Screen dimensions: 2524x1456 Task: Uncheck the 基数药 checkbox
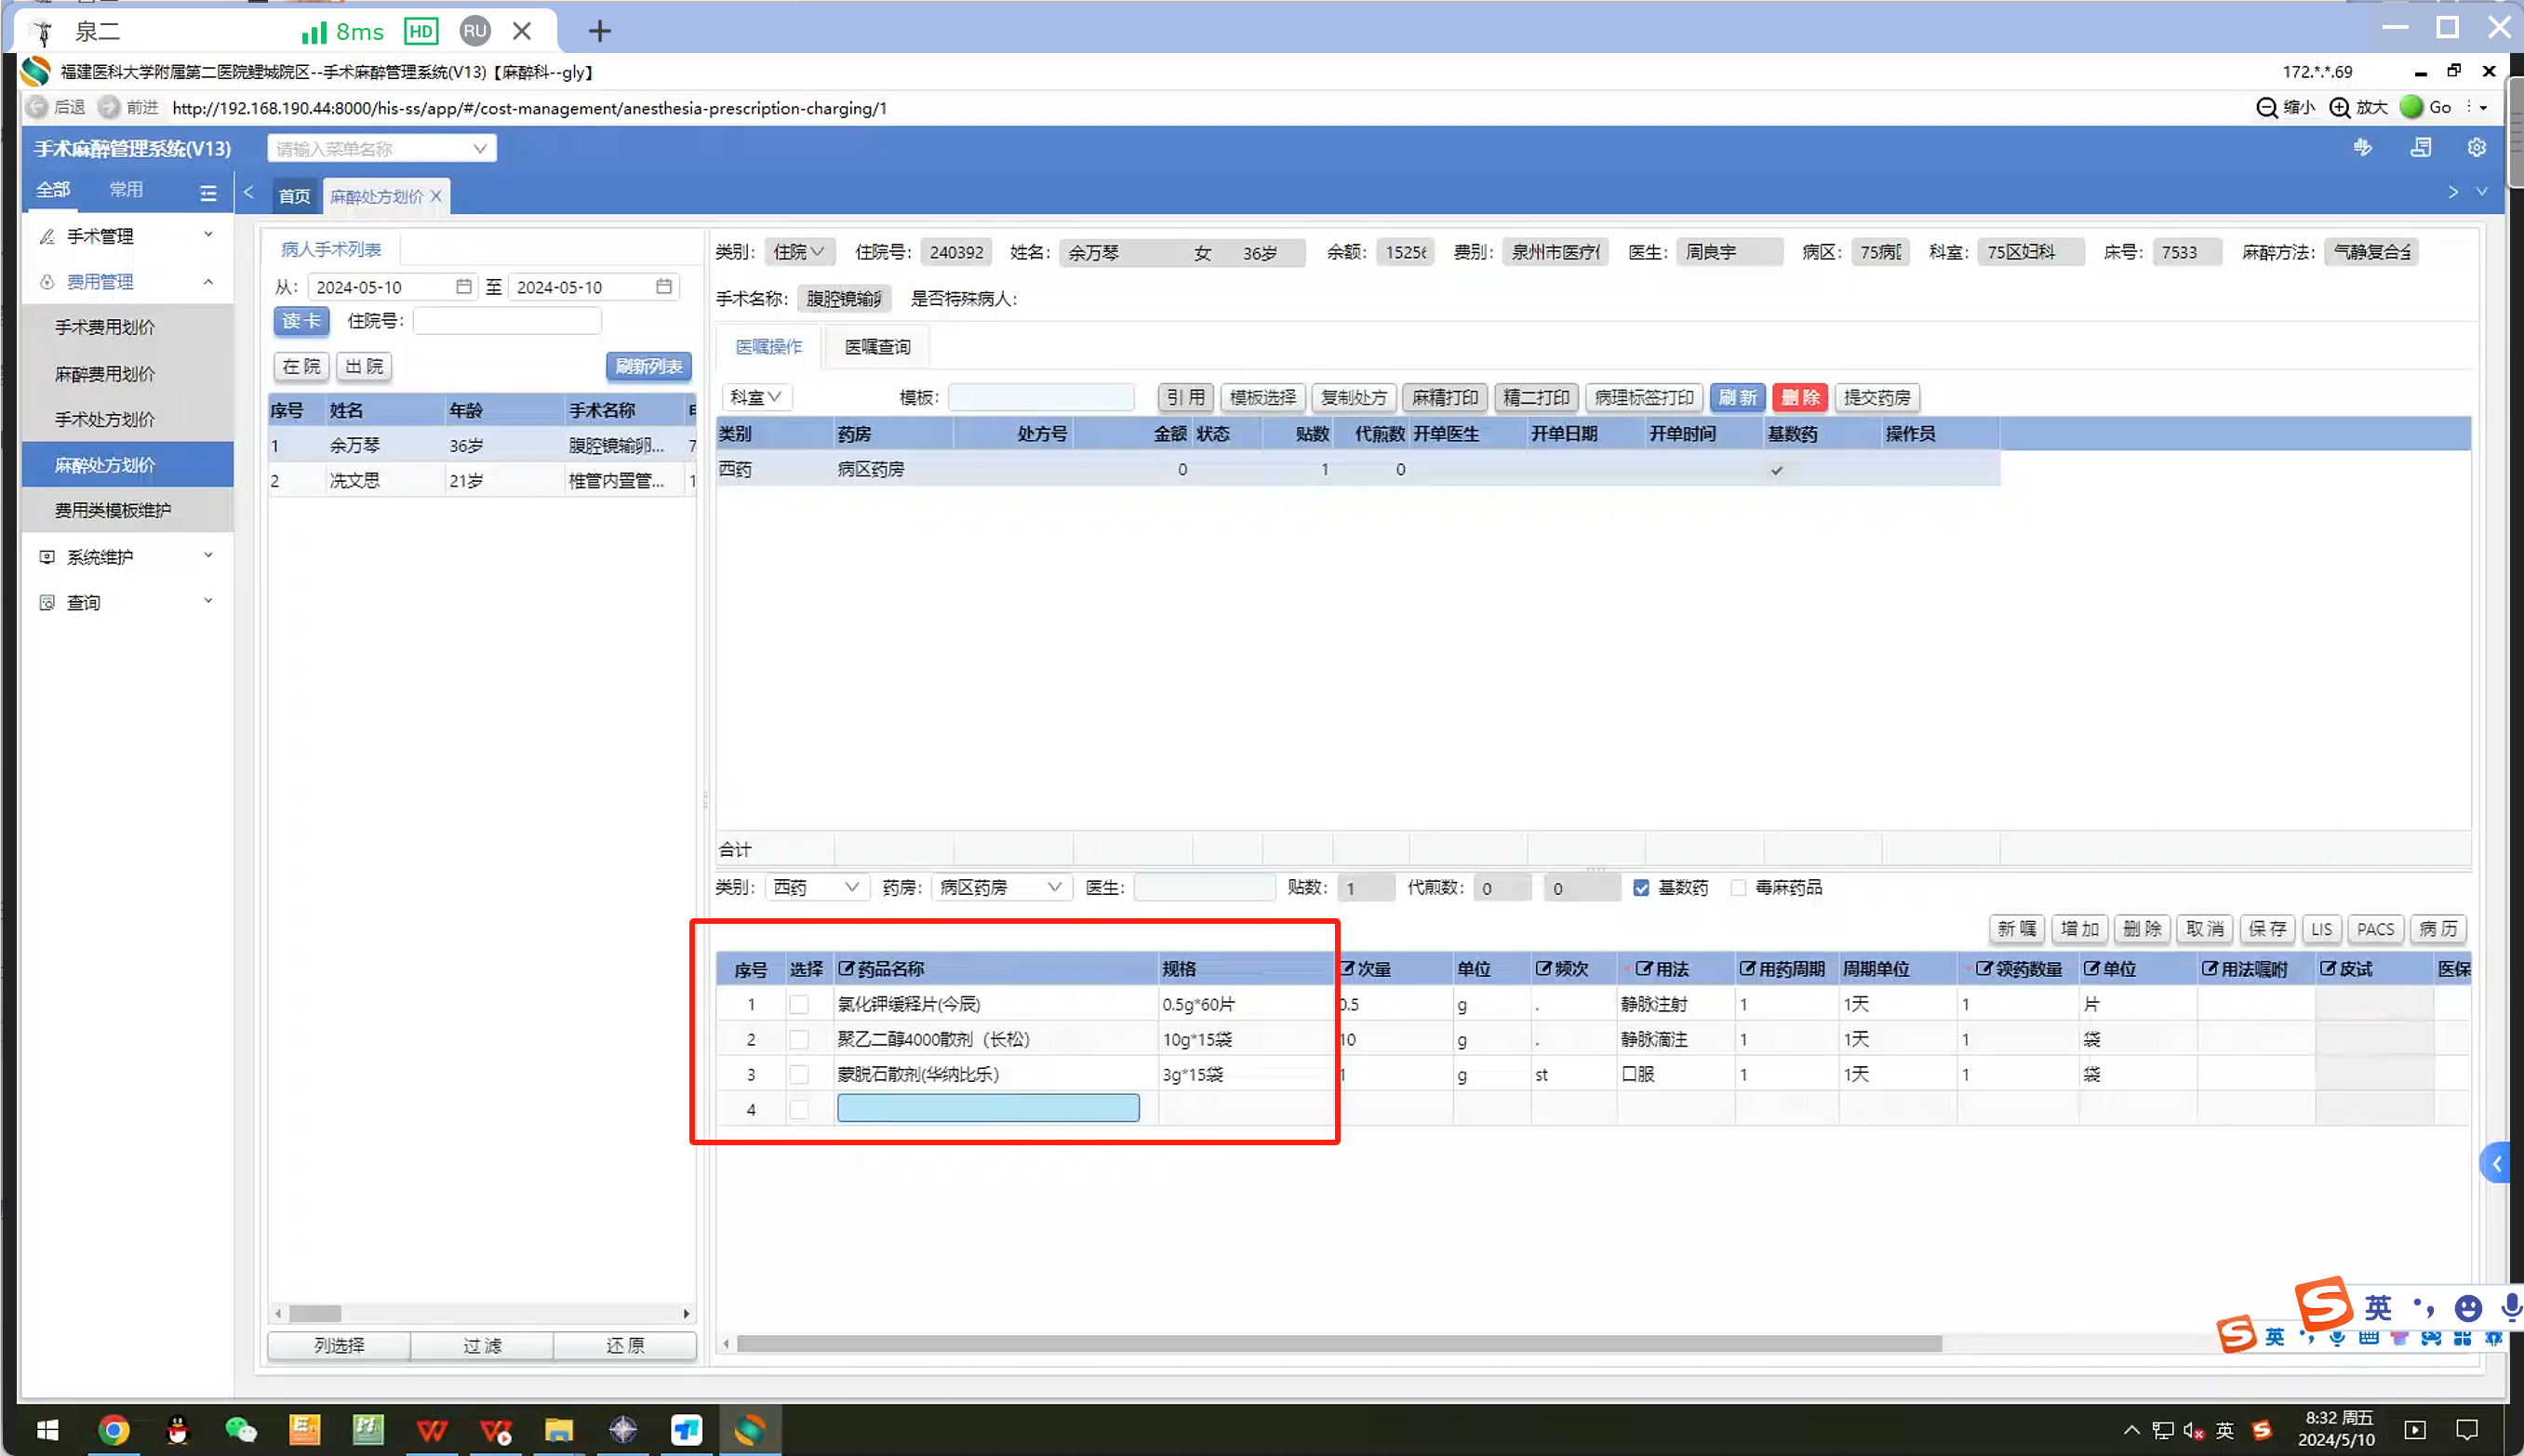[x=1641, y=888]
